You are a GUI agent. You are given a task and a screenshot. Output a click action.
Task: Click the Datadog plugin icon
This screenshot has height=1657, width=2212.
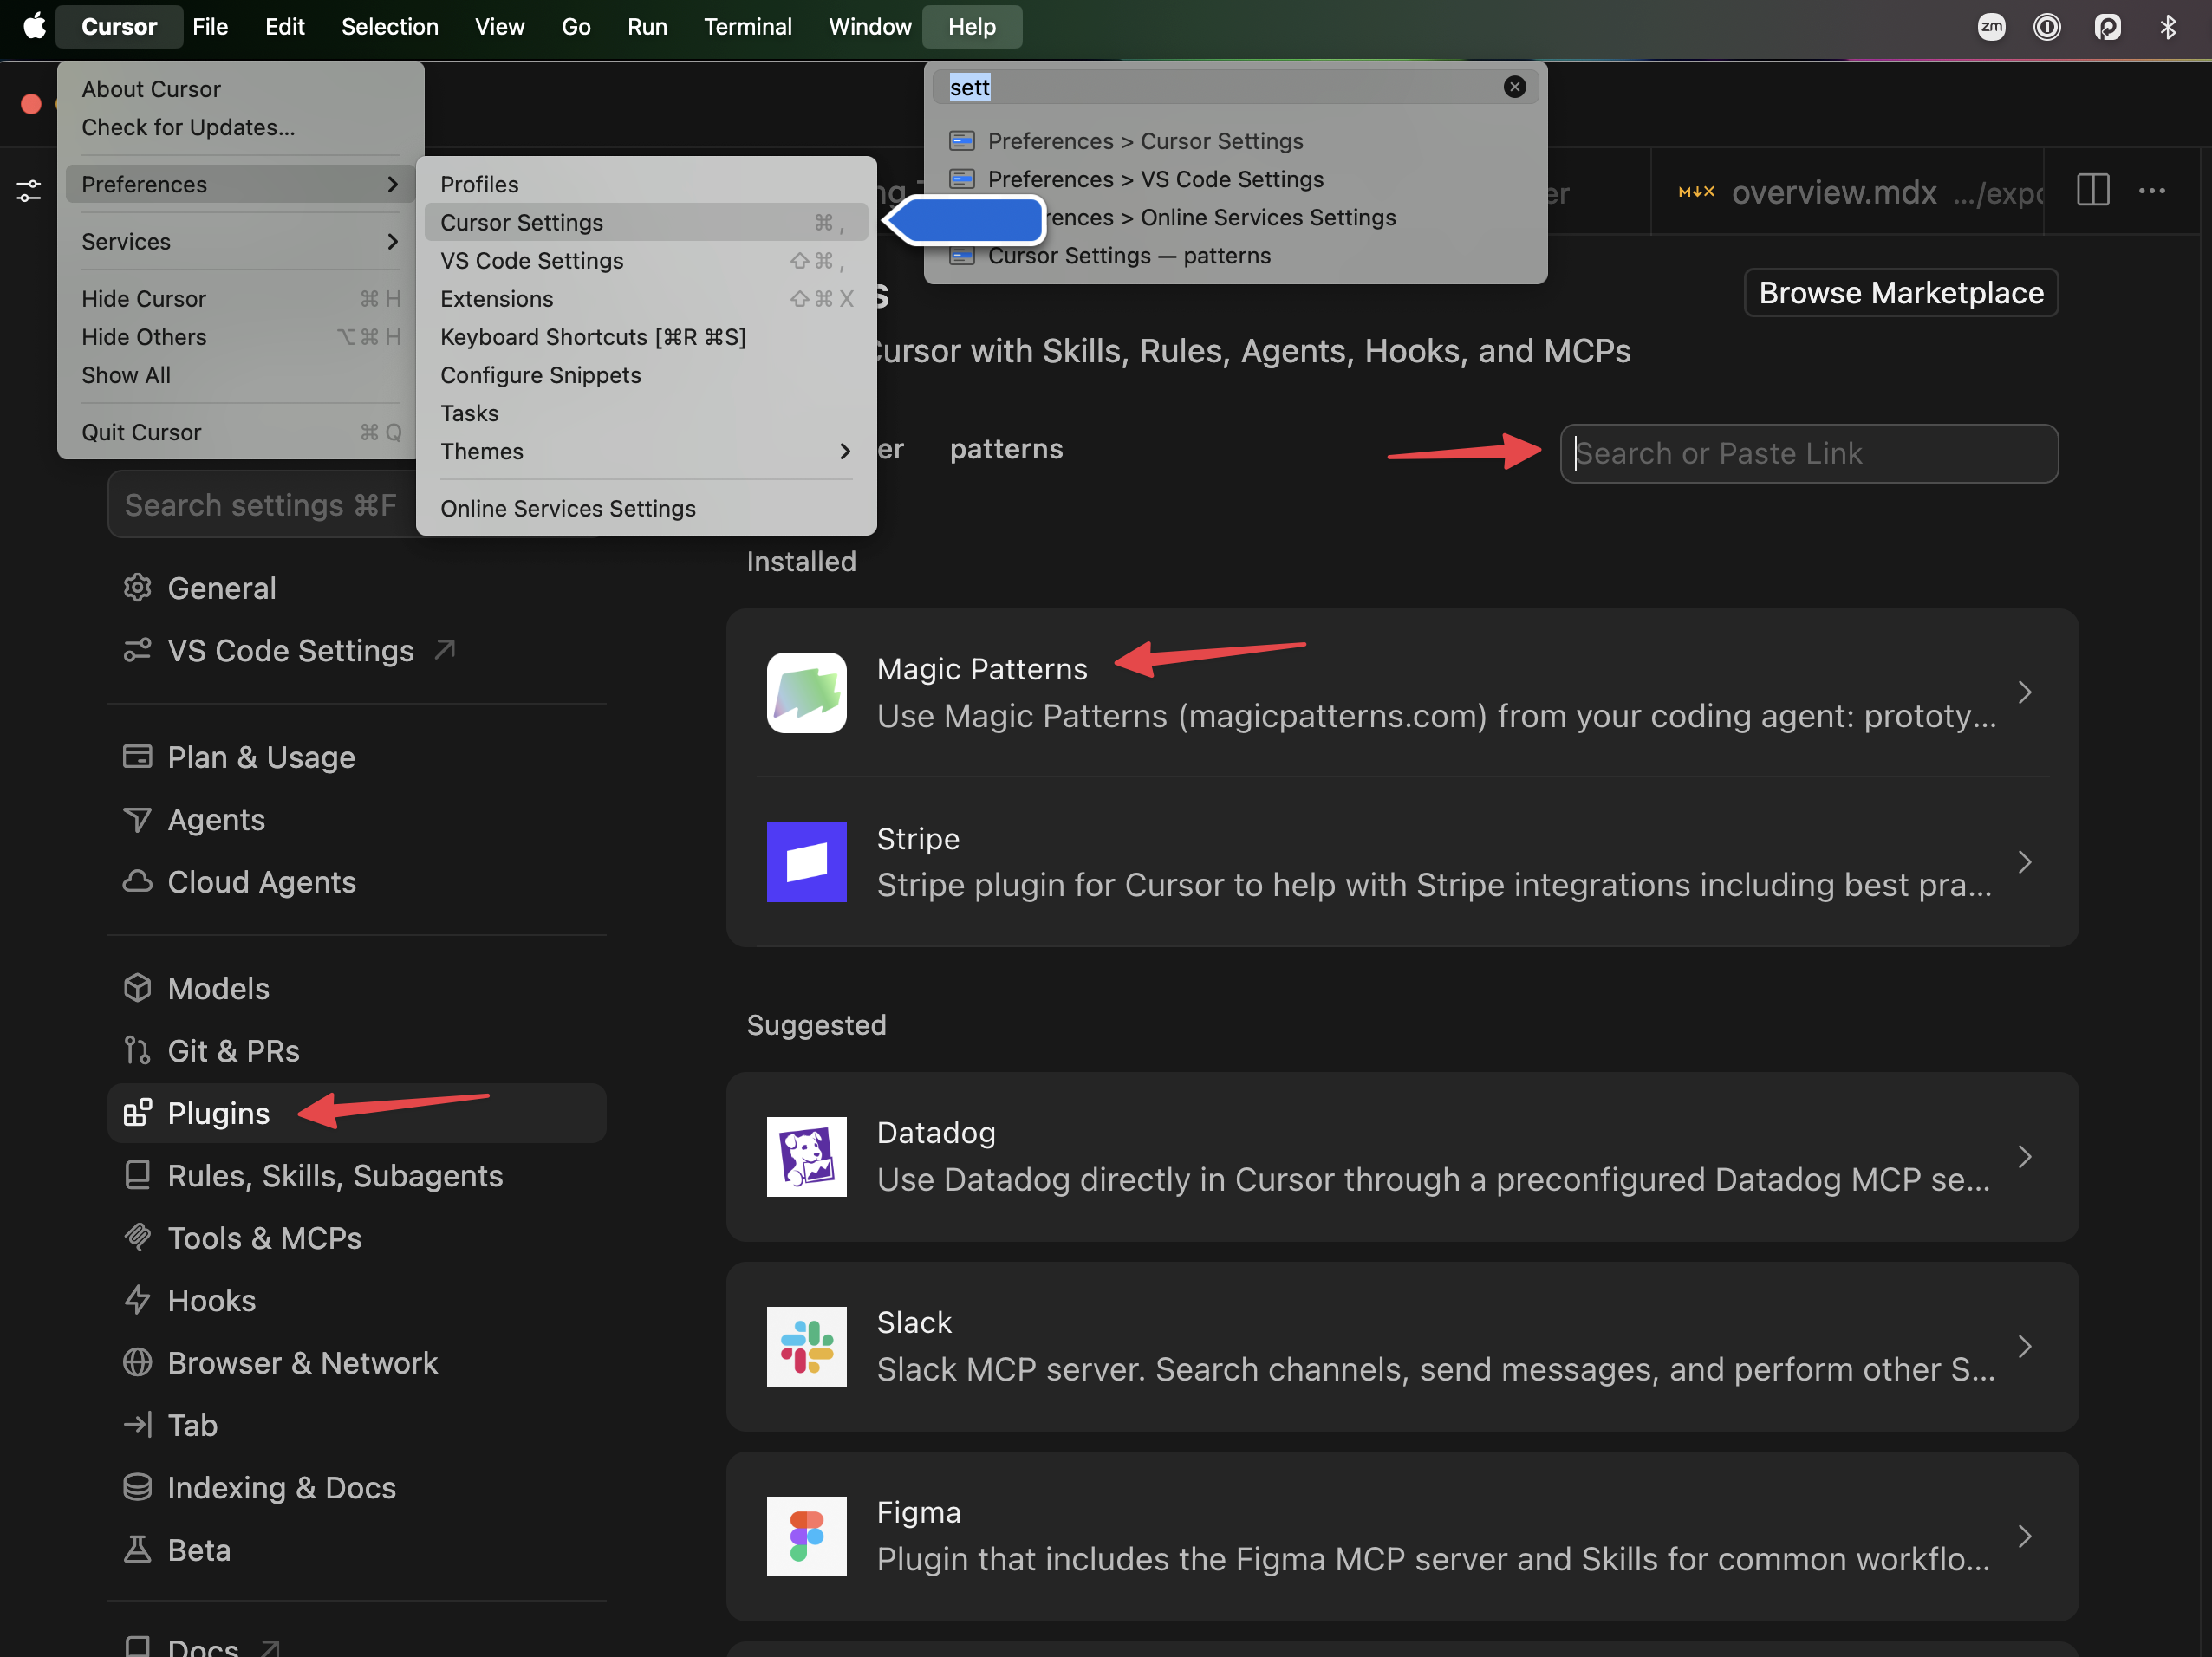pos(806,1156)
